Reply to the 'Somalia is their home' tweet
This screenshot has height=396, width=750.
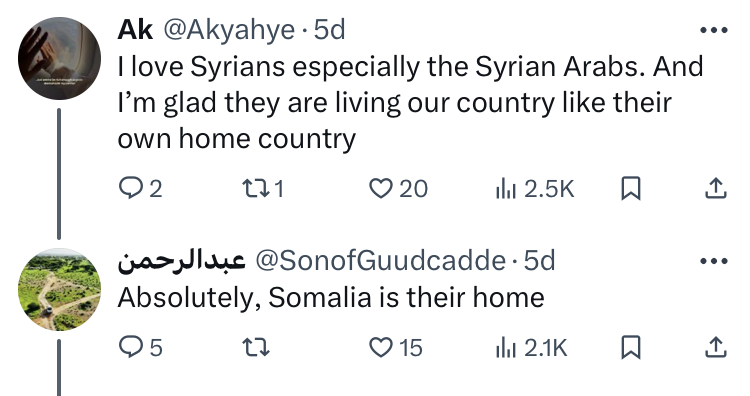(x=140, y=347)
